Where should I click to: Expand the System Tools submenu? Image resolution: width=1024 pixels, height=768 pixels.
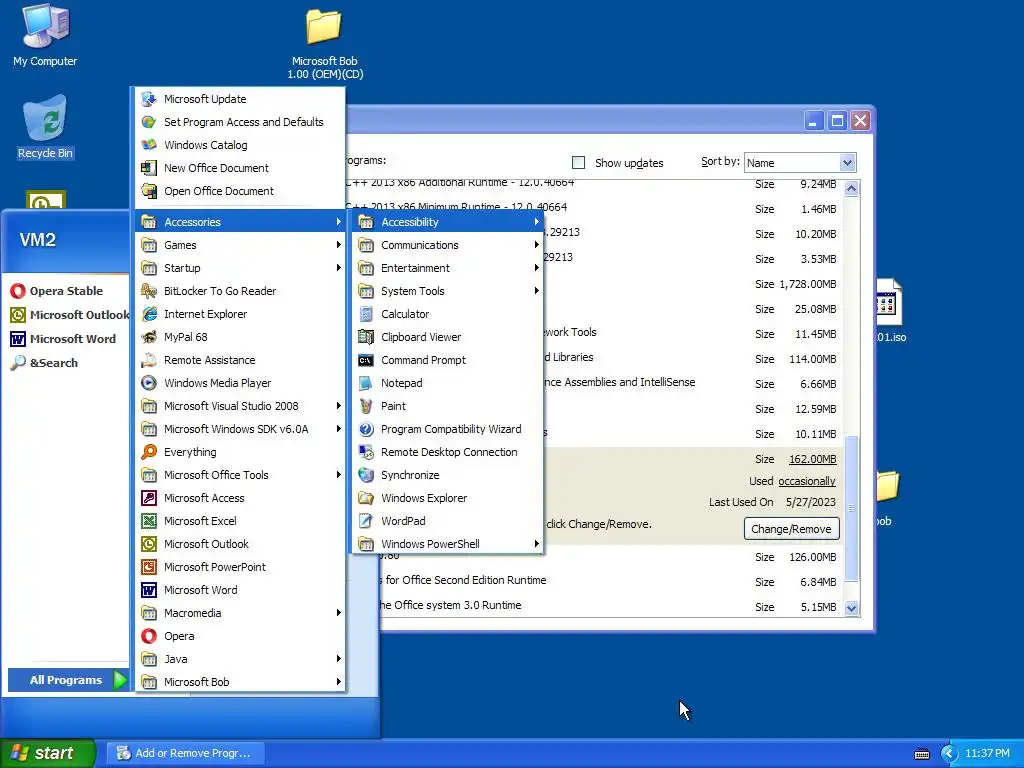[448, 291]
